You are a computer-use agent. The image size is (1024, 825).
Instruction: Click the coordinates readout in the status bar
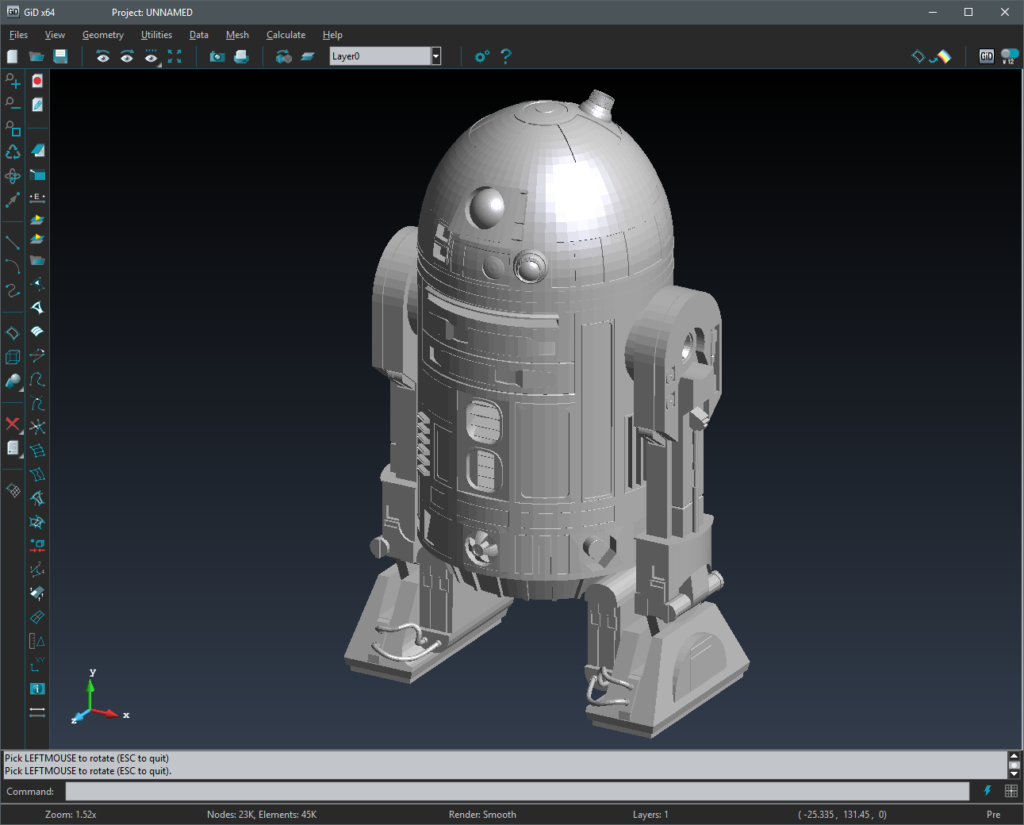coord(842,815)
